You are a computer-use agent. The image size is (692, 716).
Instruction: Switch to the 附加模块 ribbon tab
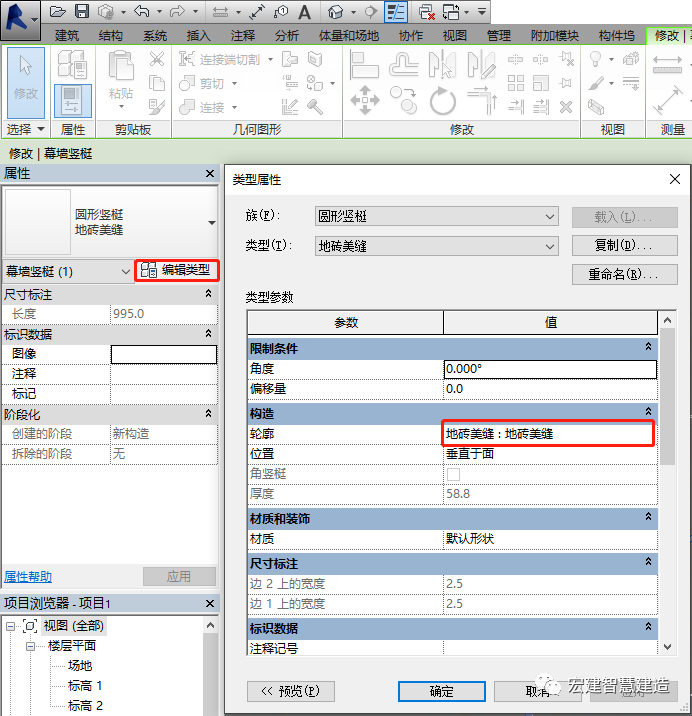[x=555, y=35]
